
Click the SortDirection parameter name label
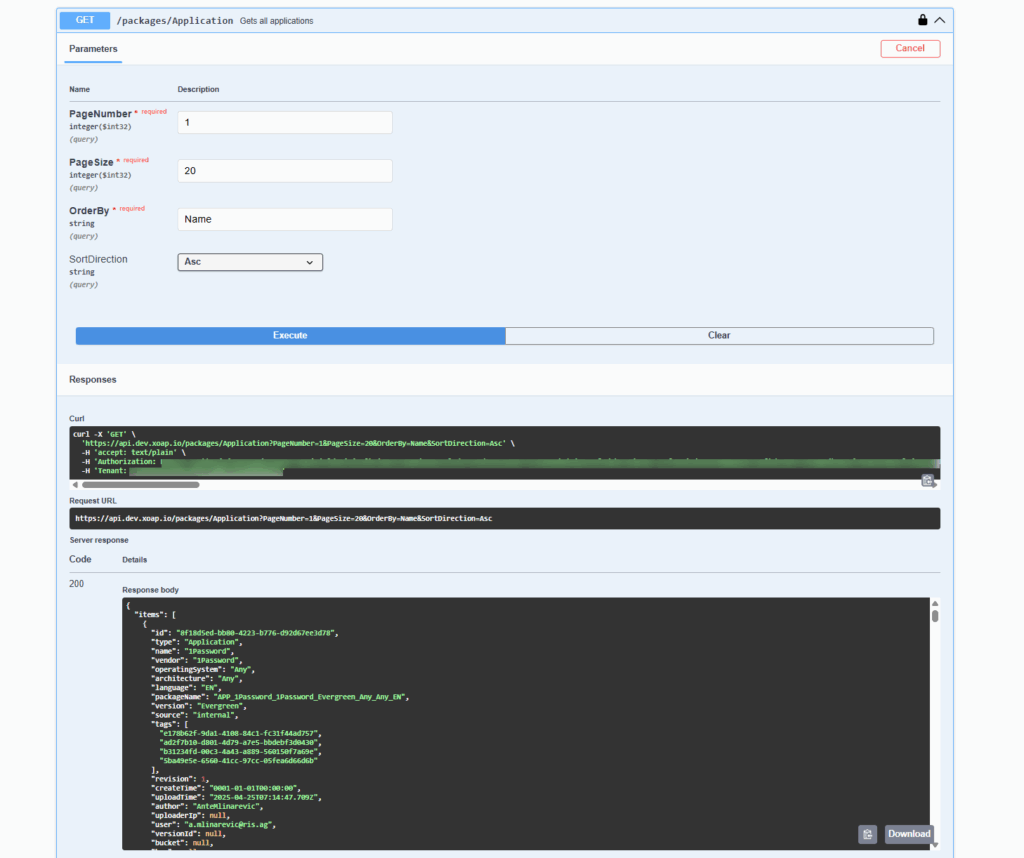click(99, 259)
